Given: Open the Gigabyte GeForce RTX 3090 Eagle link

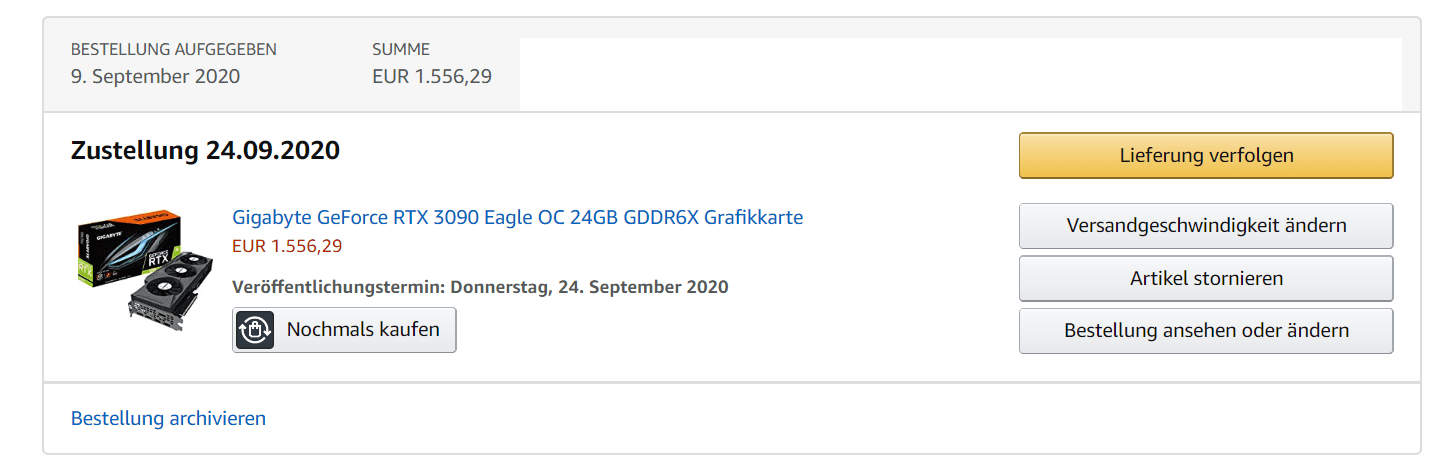Looking at the screenshot, I should coord(517,217).
